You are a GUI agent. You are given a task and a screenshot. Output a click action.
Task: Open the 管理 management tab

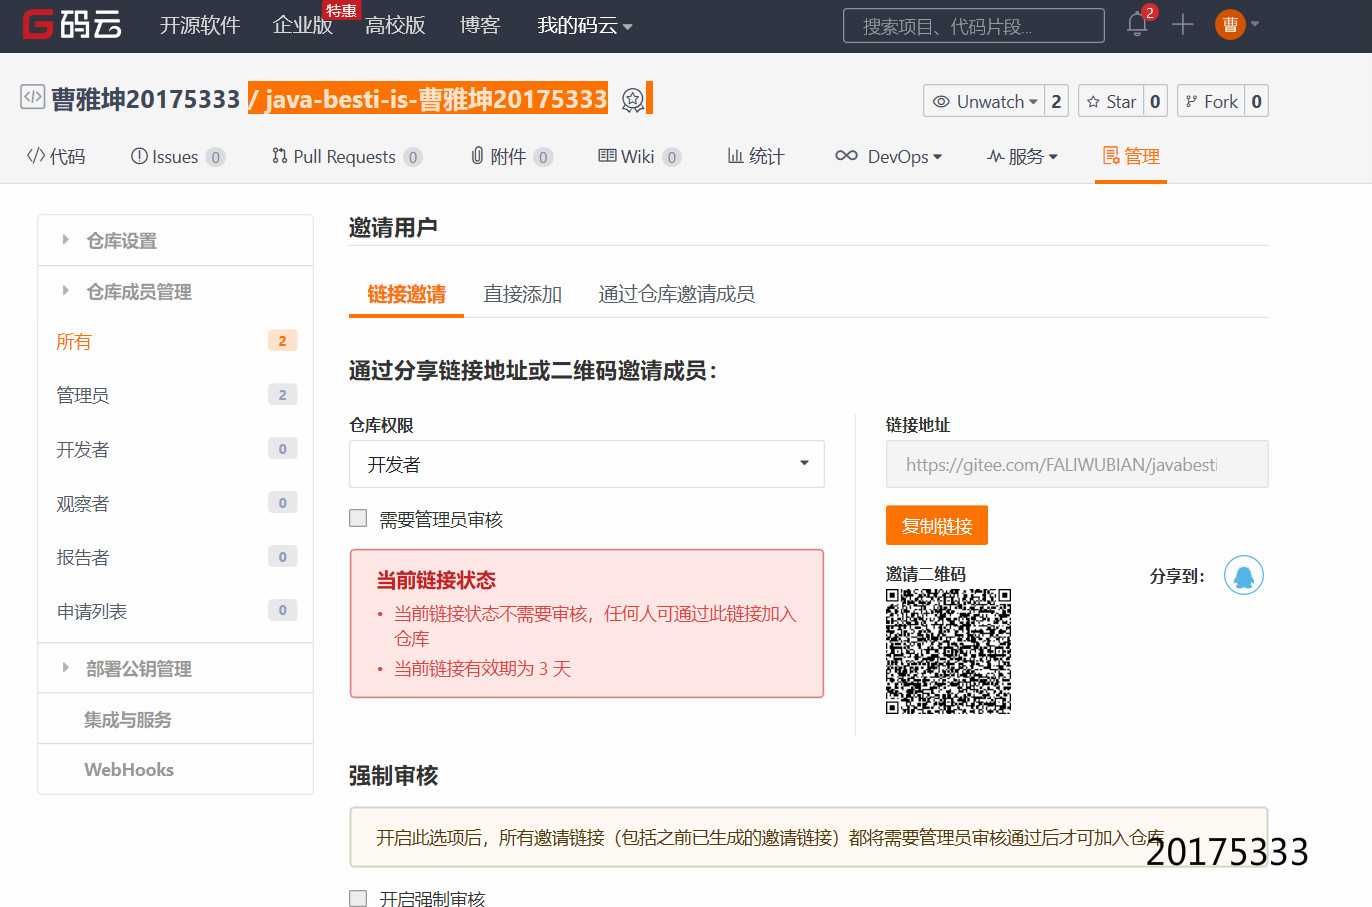(1131, 156)
